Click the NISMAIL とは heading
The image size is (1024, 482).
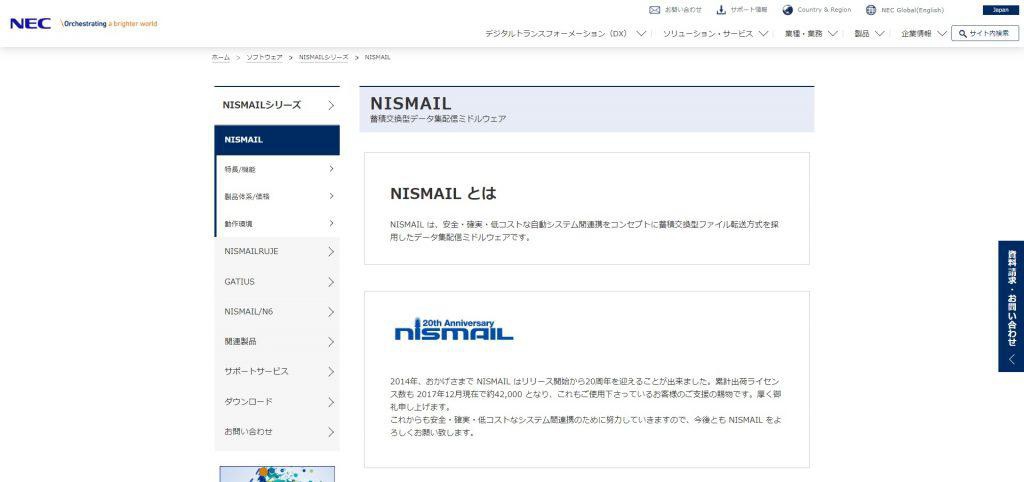(443, 193)
